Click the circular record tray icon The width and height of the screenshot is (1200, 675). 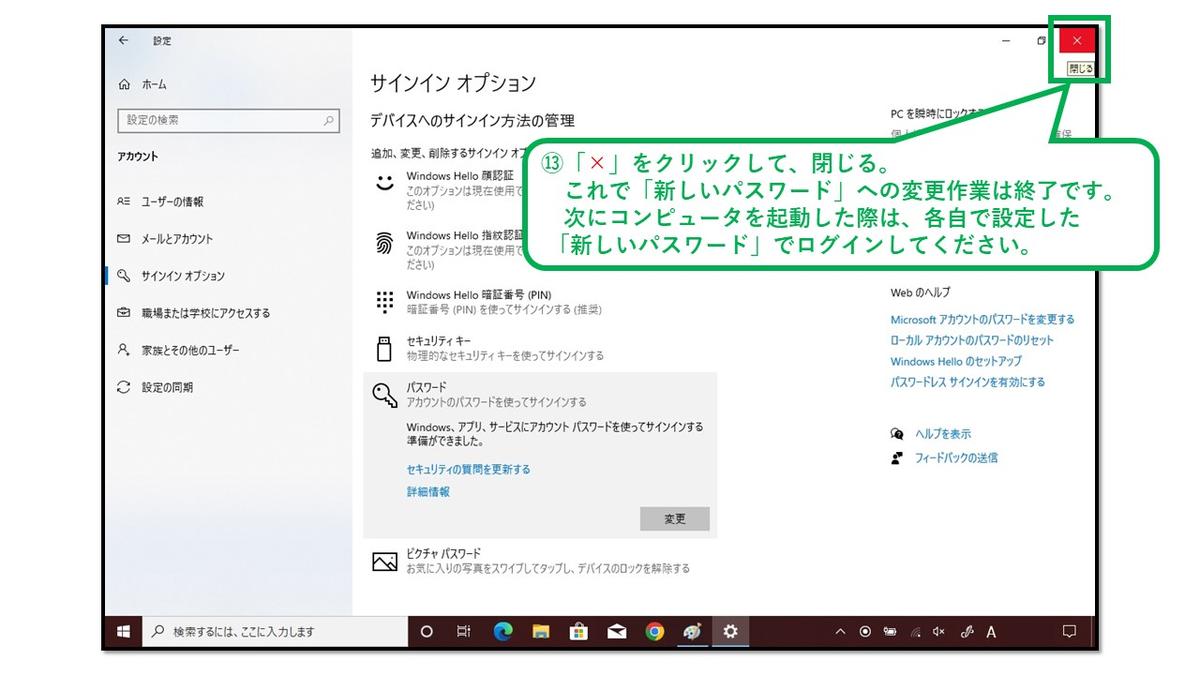(865, 631)
